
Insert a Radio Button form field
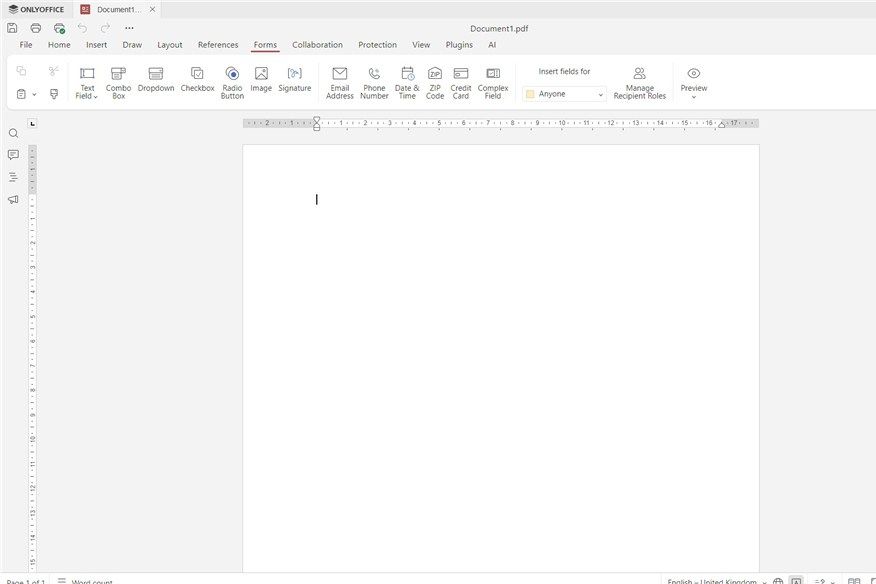[x=232, y=83]
